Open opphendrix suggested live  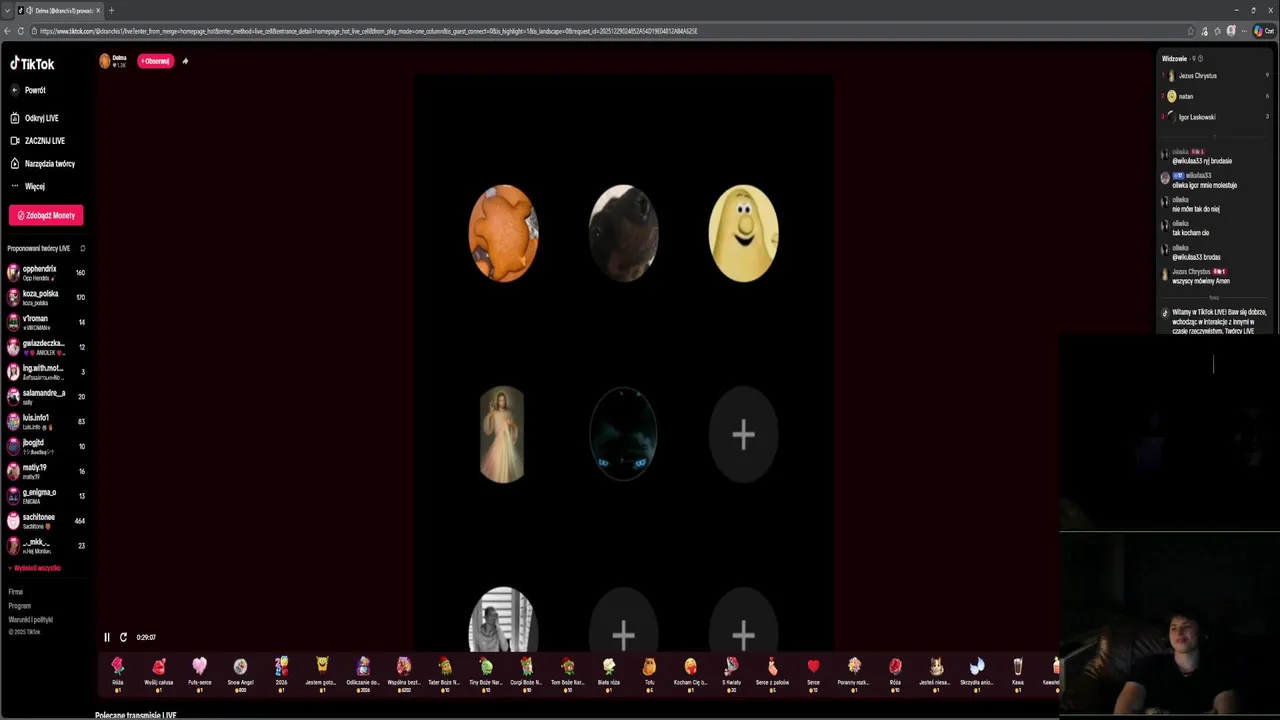pos(45,273)
